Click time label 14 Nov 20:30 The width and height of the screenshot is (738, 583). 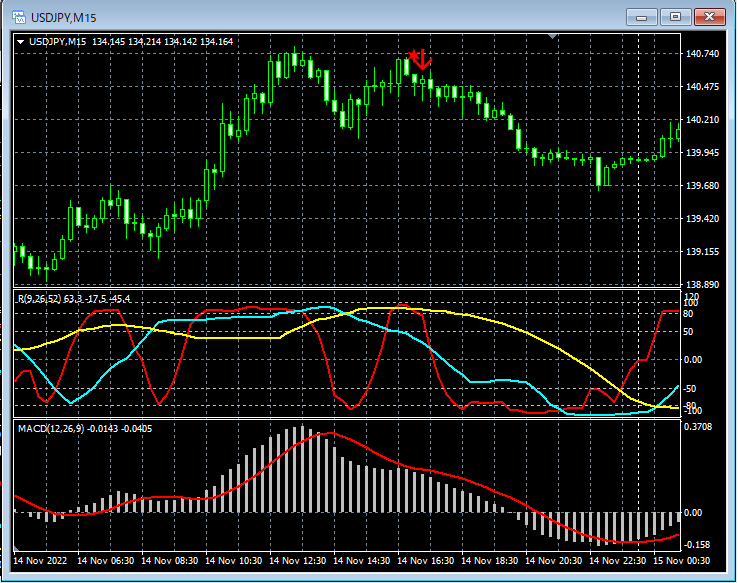point(554,561)
